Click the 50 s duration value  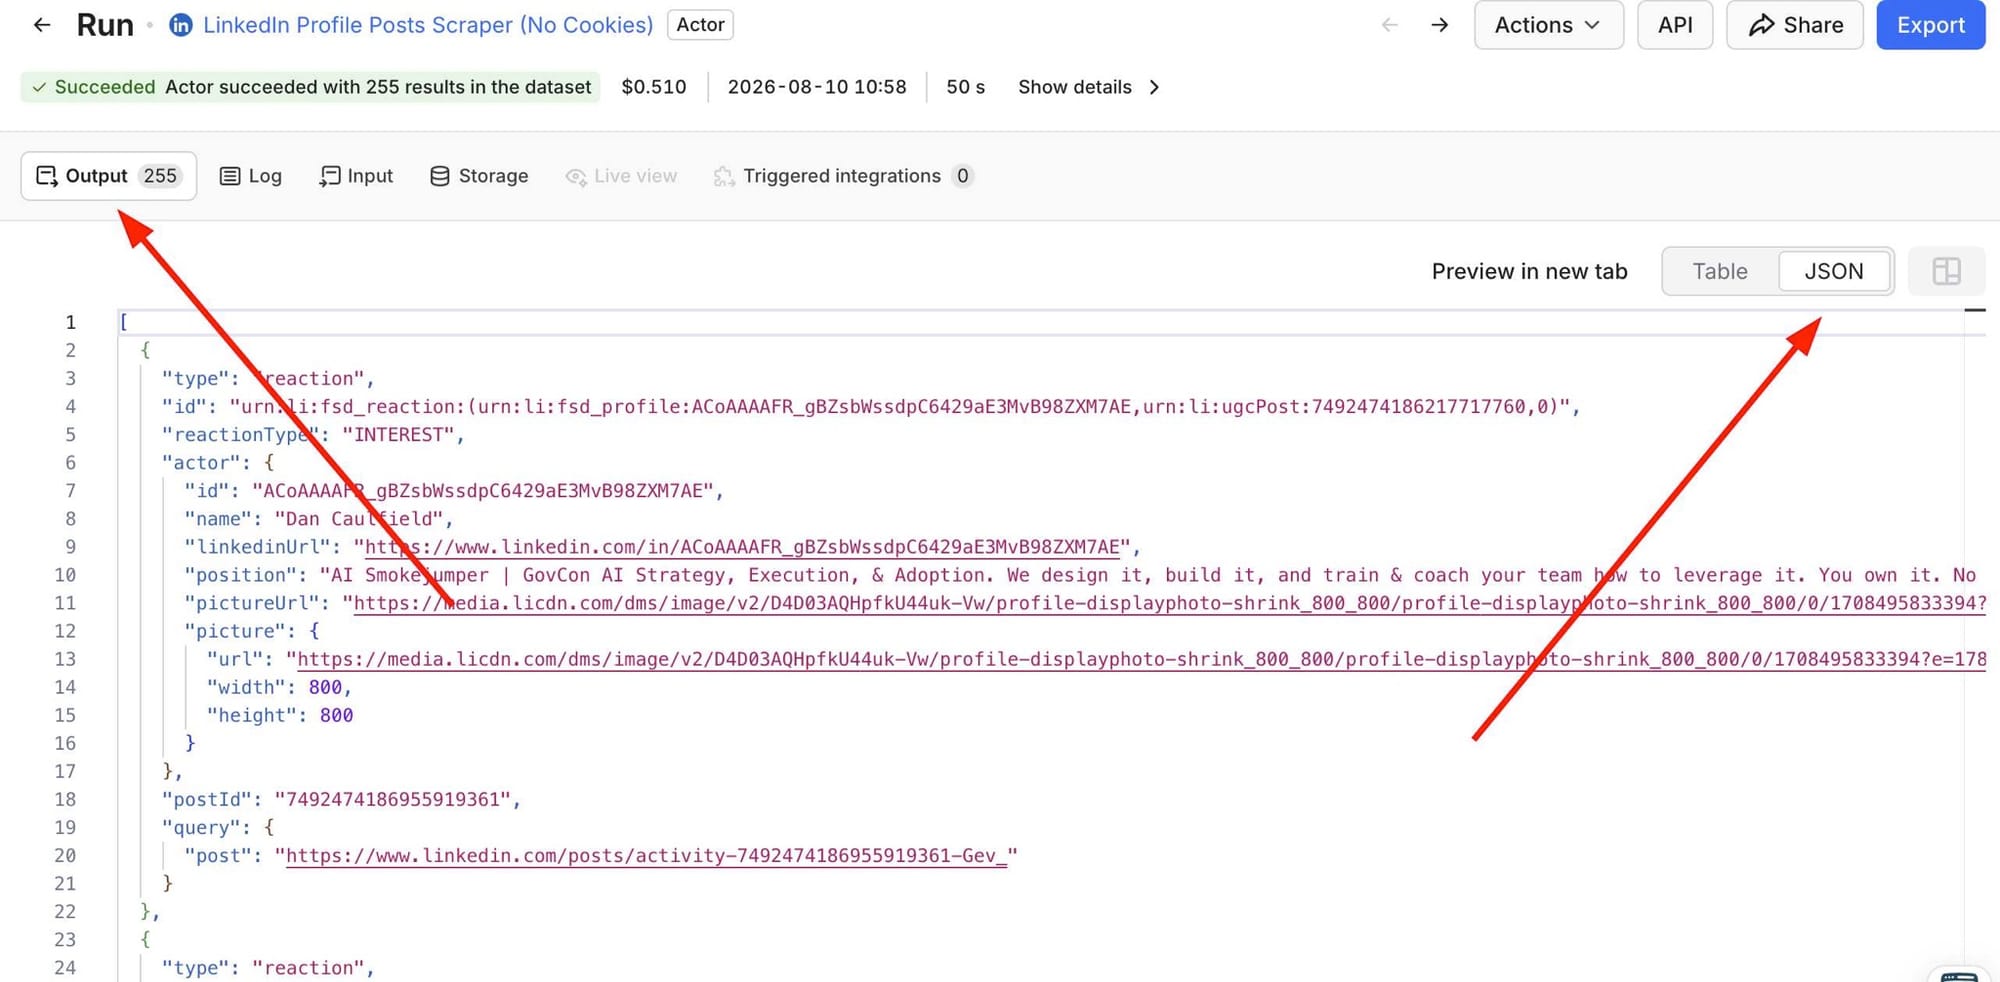[x=965, y=87]
